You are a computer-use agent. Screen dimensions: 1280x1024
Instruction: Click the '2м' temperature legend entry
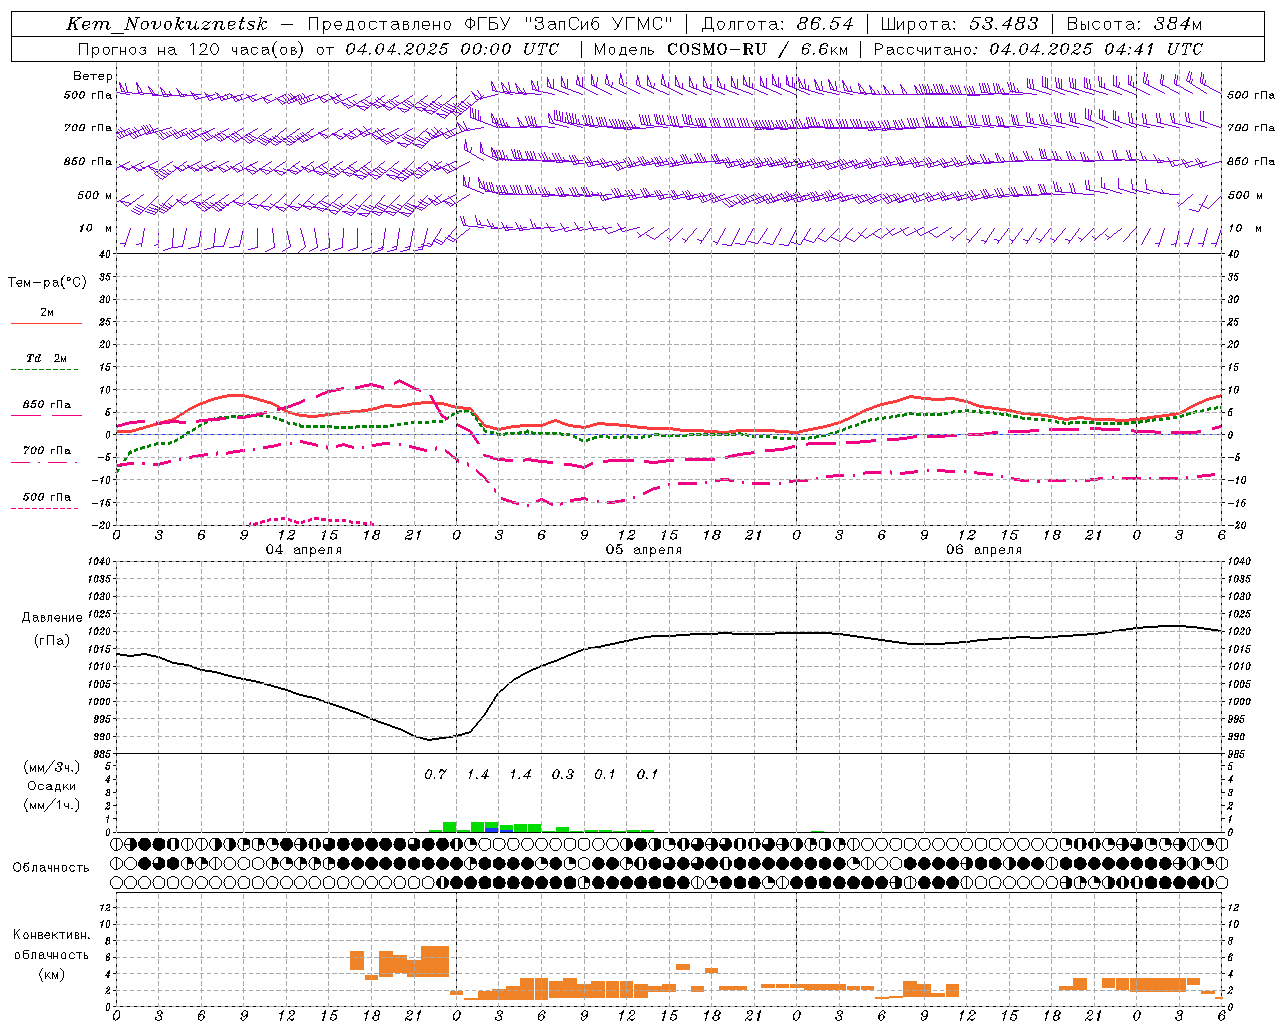point(47,313)
